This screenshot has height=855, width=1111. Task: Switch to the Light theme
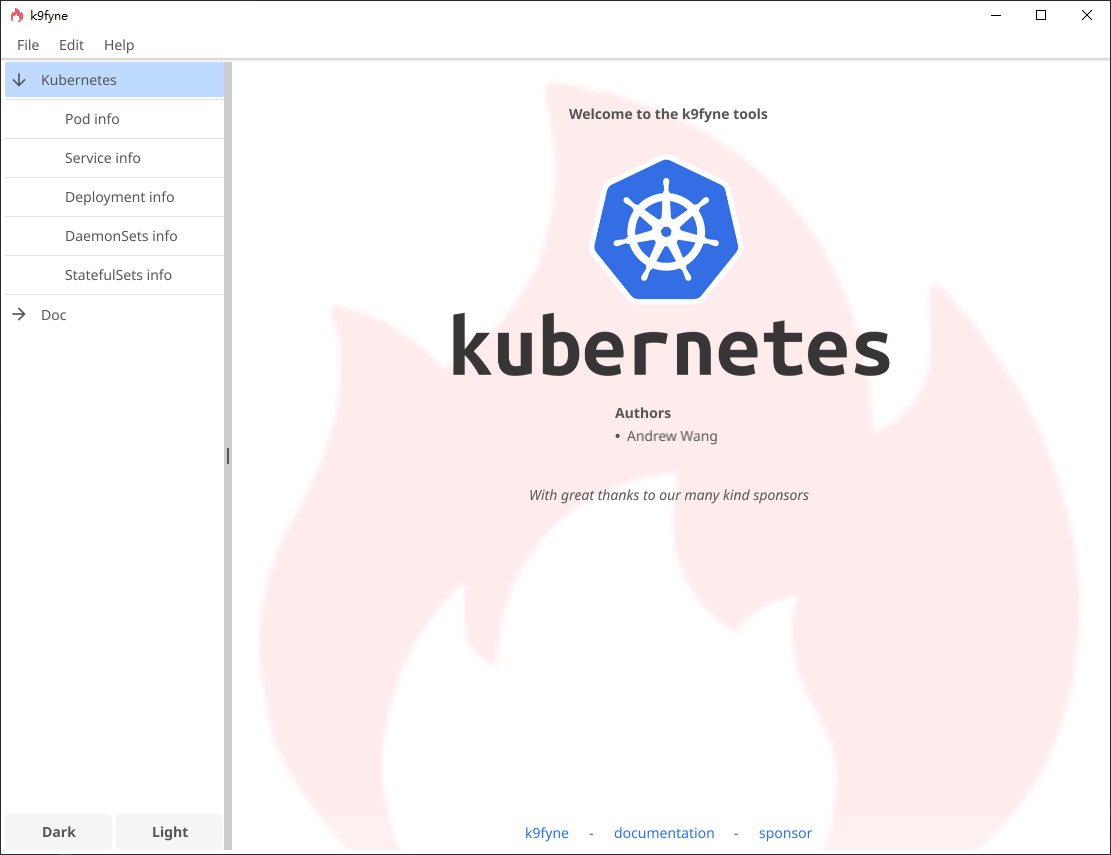tap(169, 832)
